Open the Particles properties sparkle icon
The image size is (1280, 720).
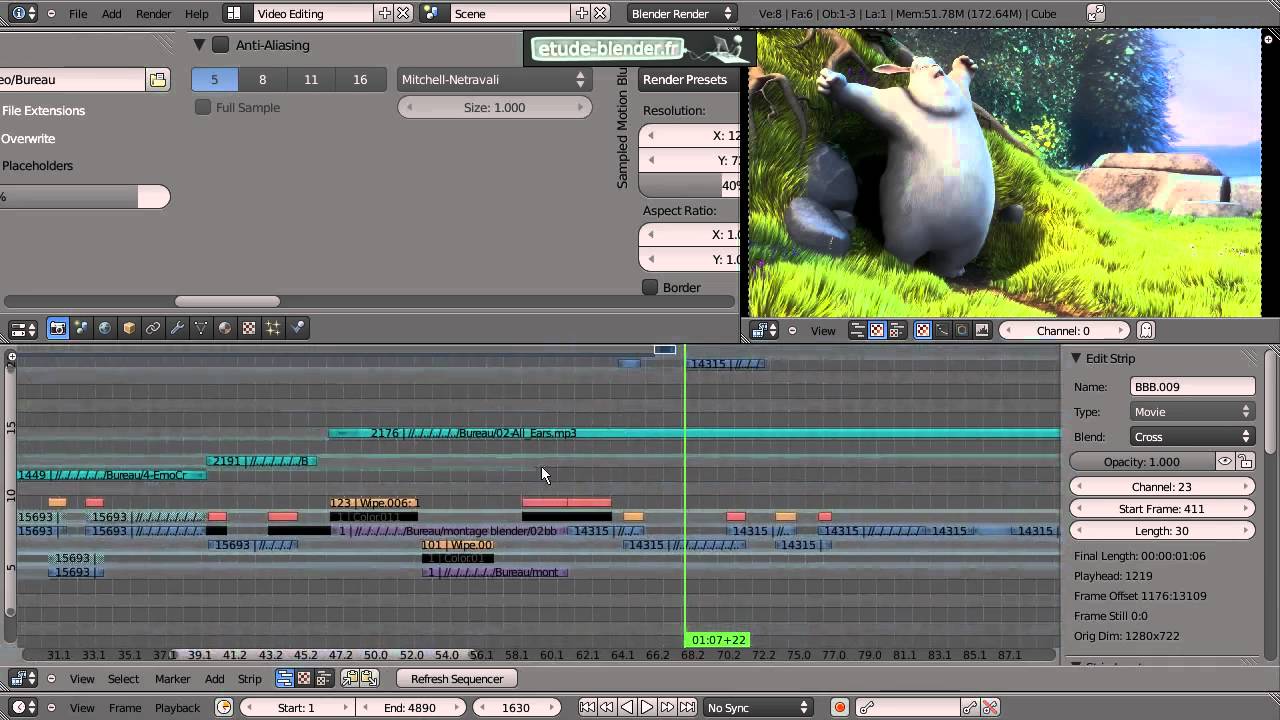pyautogui.click(x=273, y=328)
